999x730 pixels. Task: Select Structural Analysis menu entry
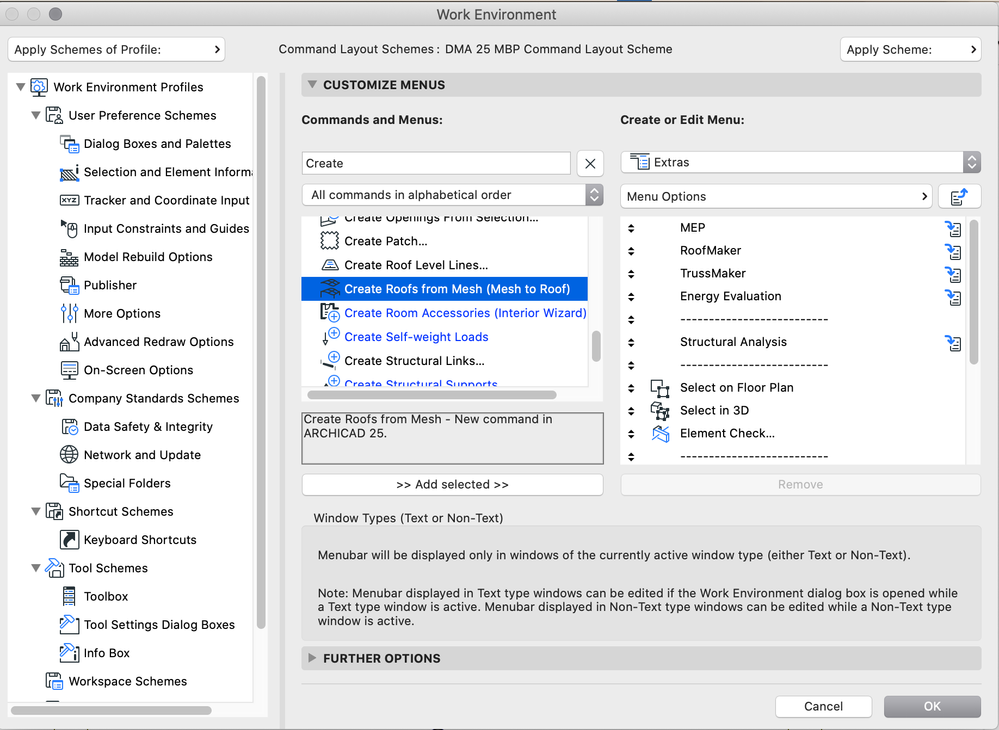(x=793, y=343)
